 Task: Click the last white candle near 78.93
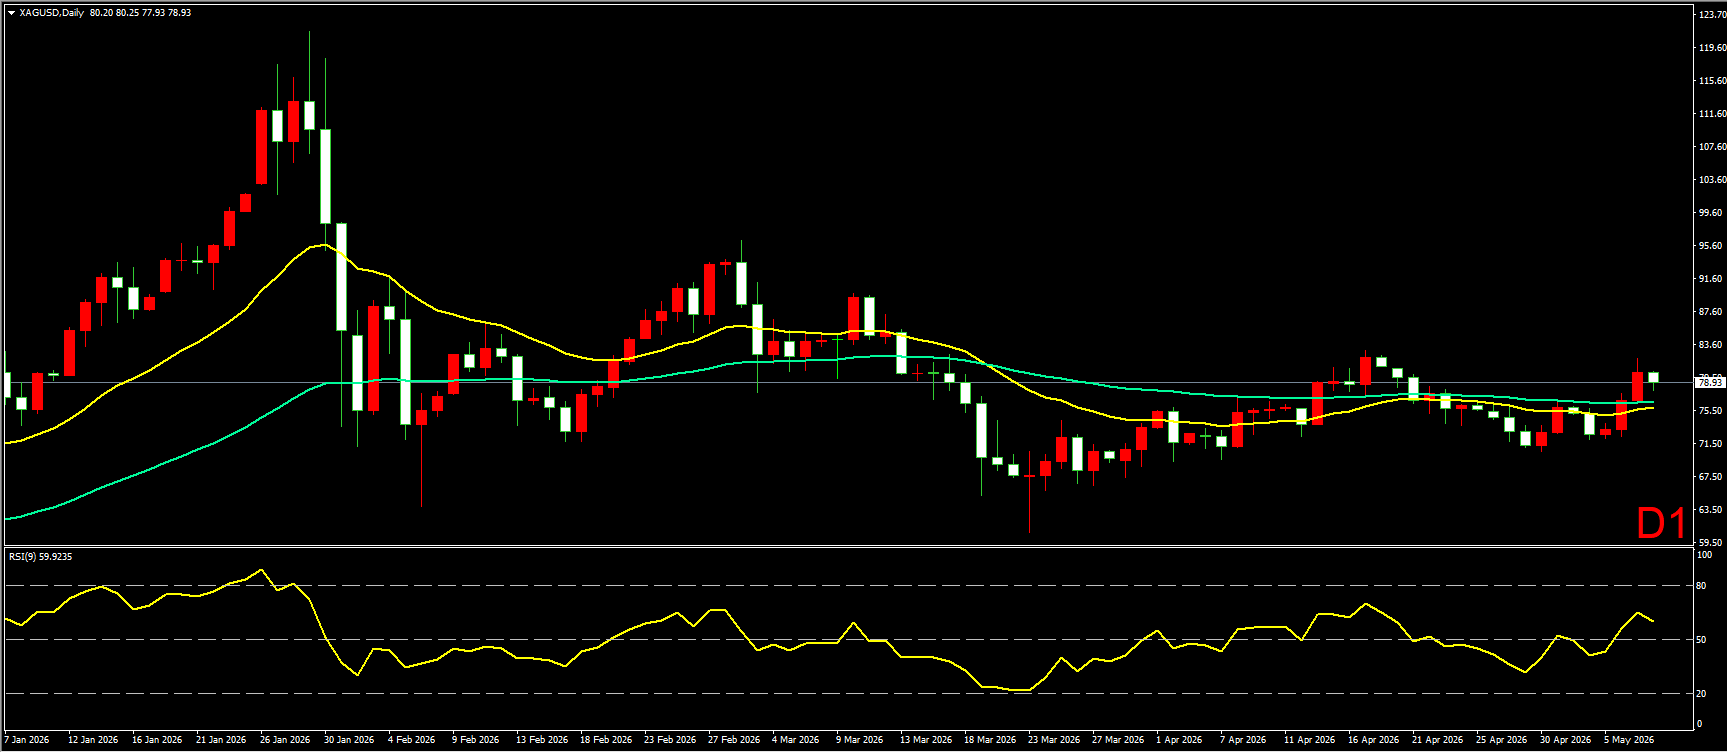pyautogui.click(x=1654, y=377)
